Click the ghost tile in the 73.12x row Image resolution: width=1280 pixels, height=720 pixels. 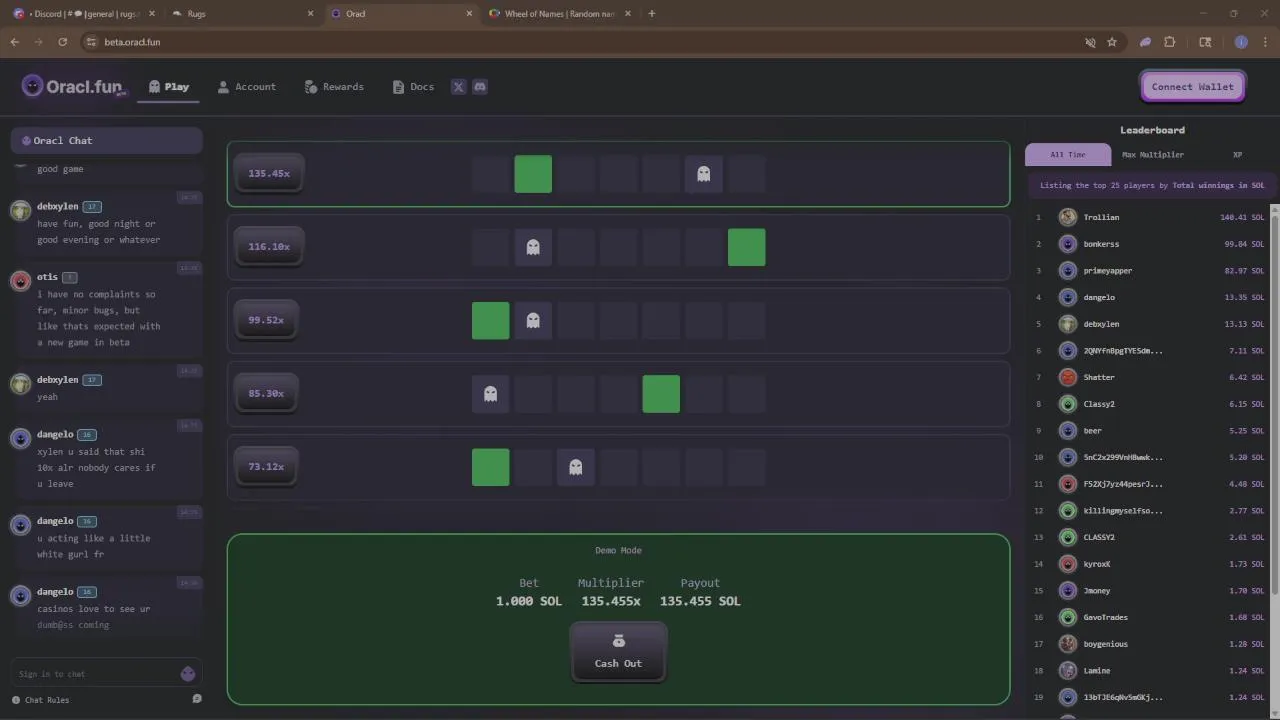[x=575, y=467]
